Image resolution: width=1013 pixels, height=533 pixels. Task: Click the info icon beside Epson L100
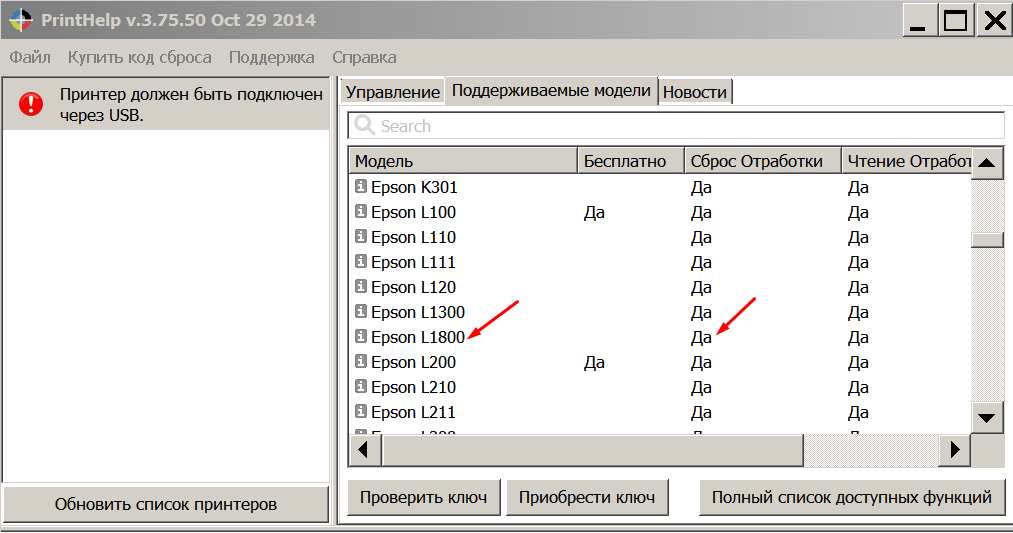coord(360,211)
